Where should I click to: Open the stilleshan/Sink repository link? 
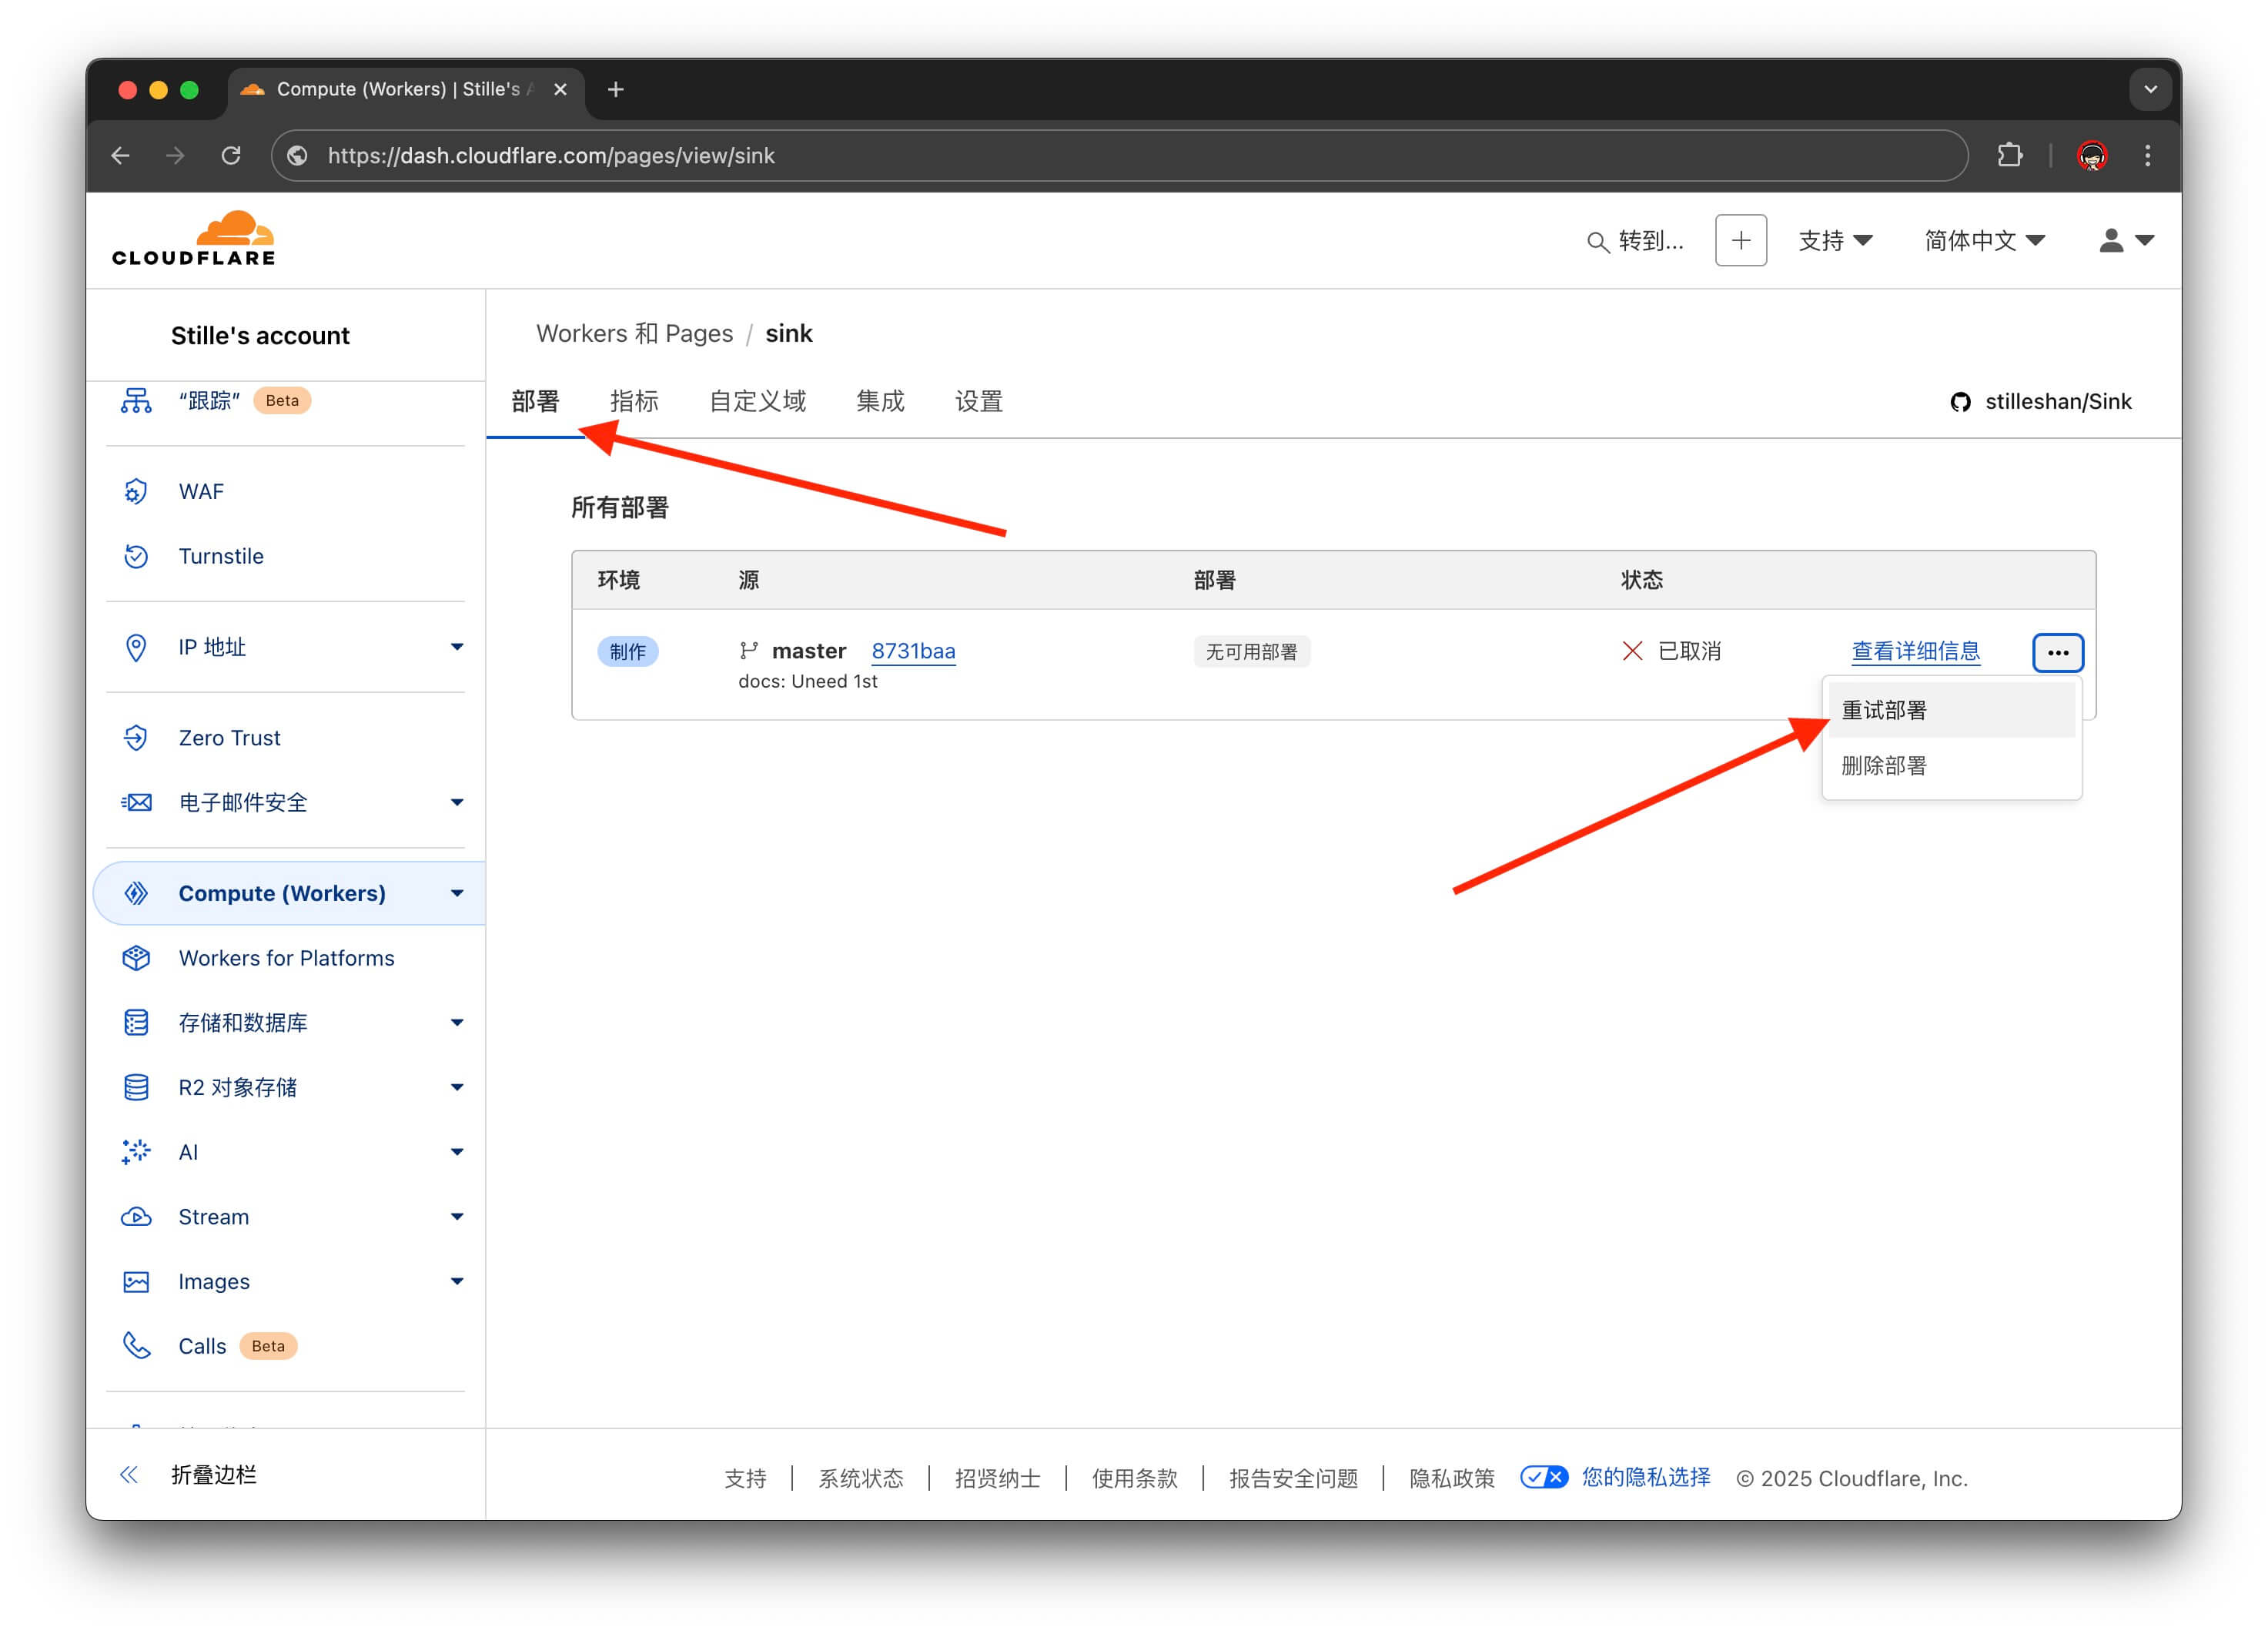click(x=2058, y=402)
